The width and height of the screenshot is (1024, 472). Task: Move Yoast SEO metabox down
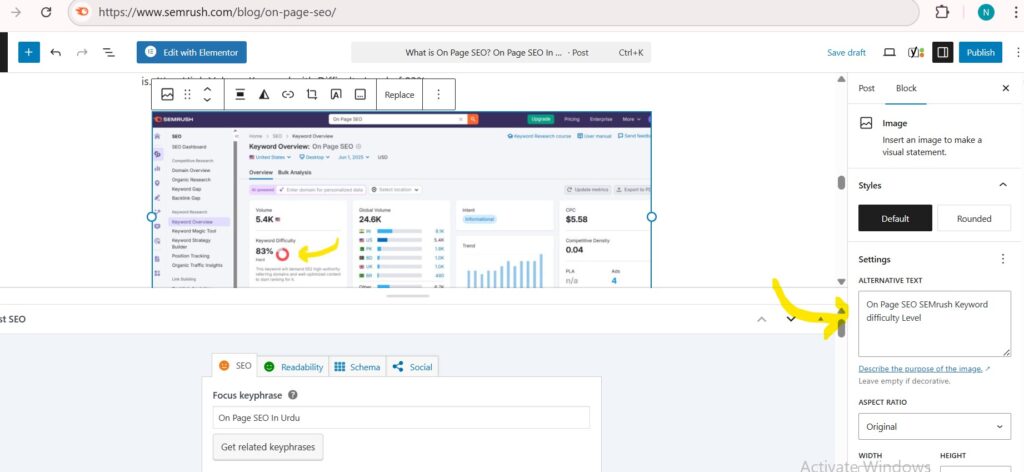point(791,319)
